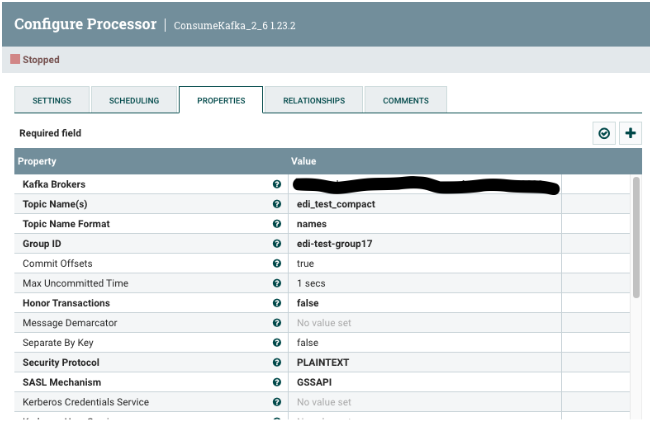Select the Kerberos Credentials Service property name

[85, 402]
